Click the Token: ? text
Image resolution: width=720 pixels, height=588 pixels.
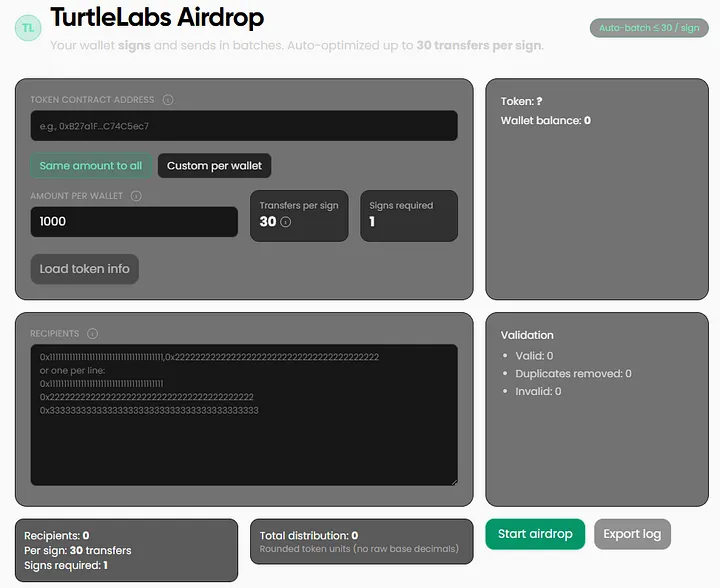[521, 101]
